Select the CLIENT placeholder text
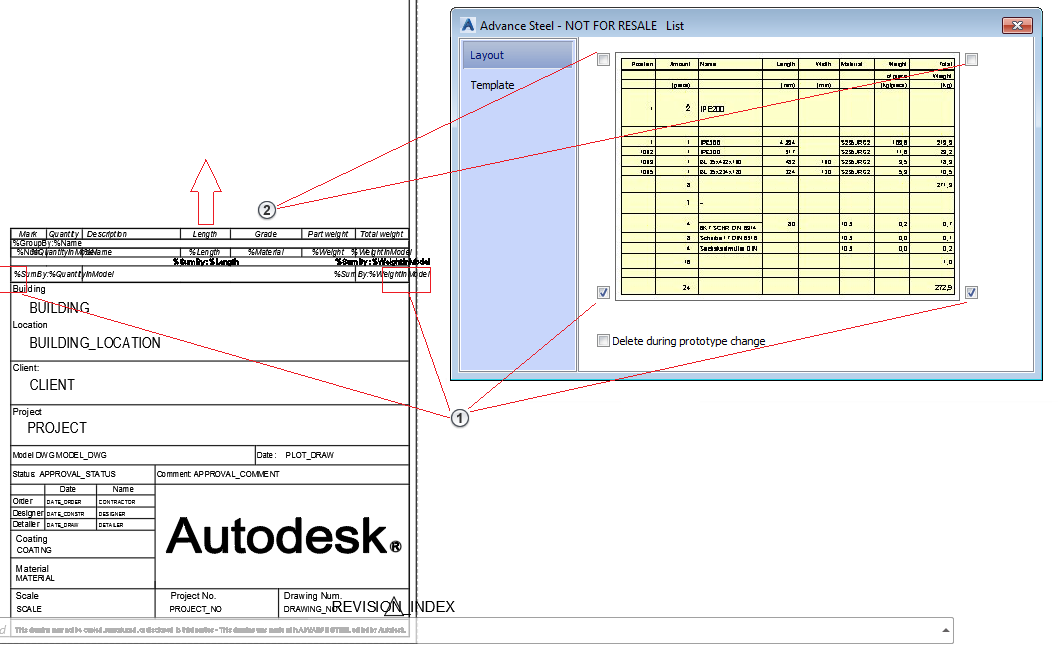This screenshot has height=646, width=1062. (52, 385)
